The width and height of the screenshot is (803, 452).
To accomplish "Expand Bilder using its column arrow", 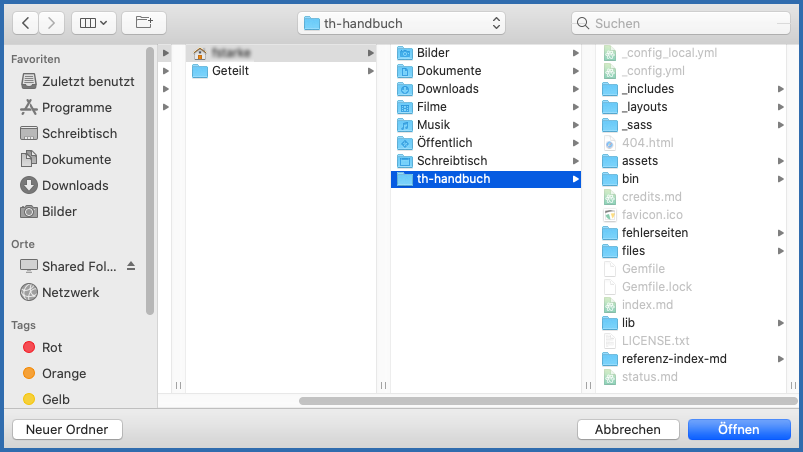I will 575,53.
